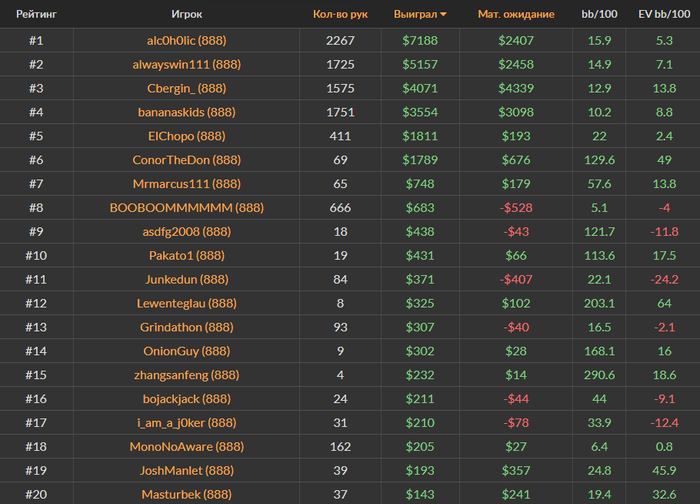Select player Junkedun (888)
The height and width of the screenshot is (504, 700).
pyautogui.click(x=186, y=279)
